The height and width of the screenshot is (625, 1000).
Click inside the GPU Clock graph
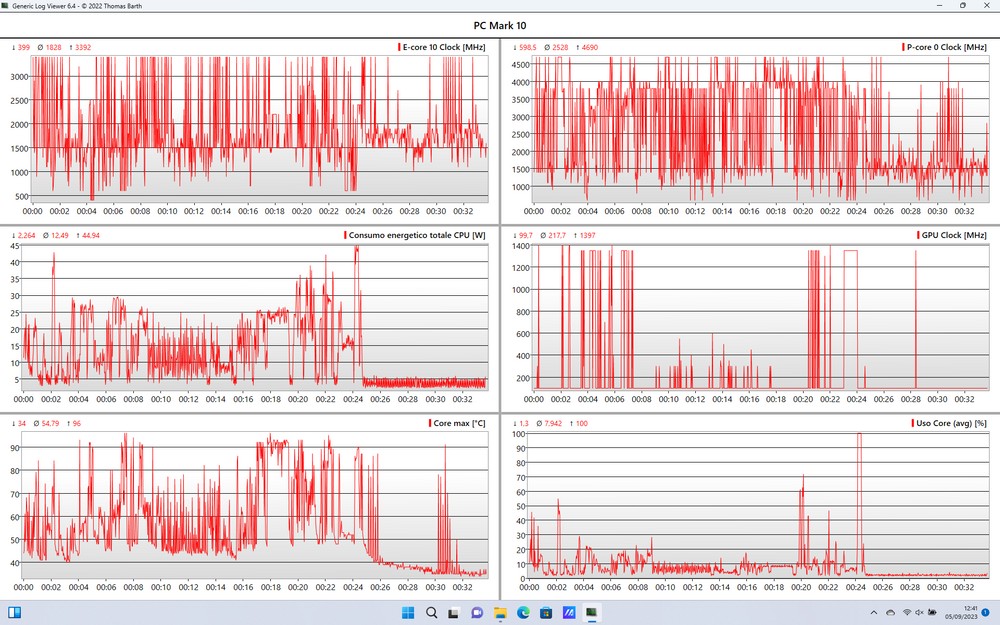[x=760, y=318]
